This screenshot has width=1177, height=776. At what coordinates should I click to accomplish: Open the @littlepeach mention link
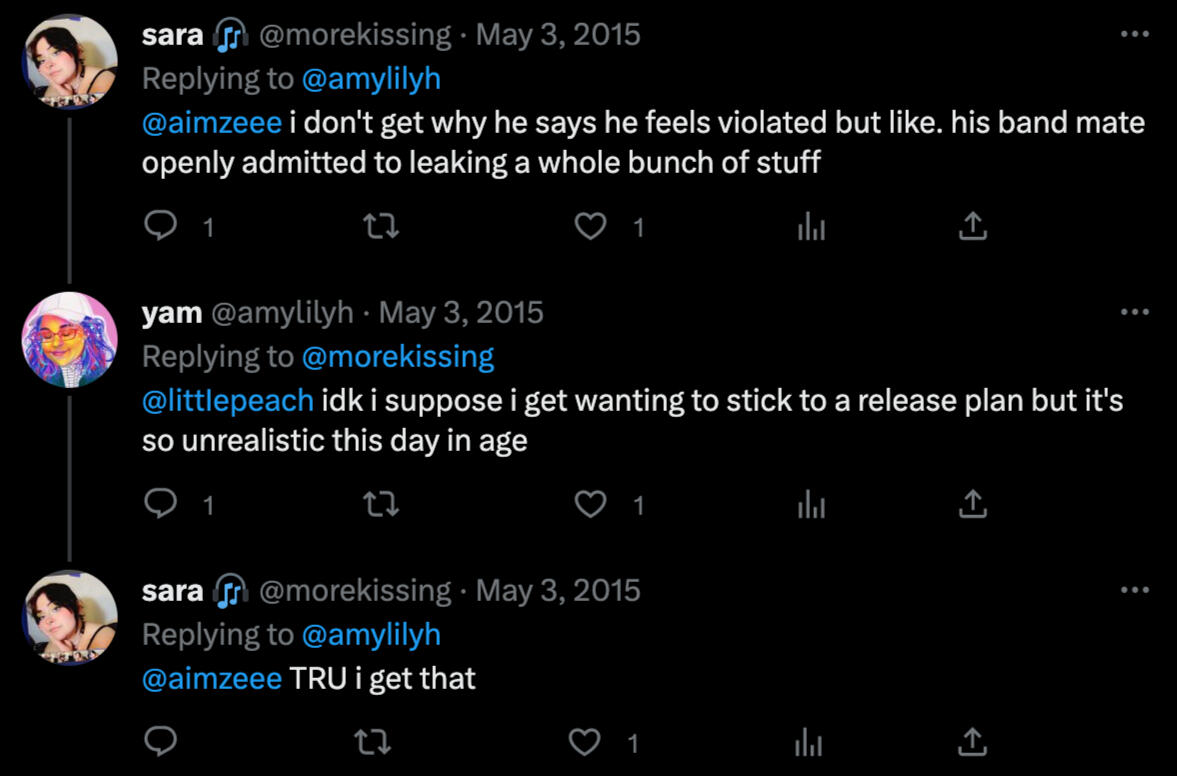tap(228, 401)
